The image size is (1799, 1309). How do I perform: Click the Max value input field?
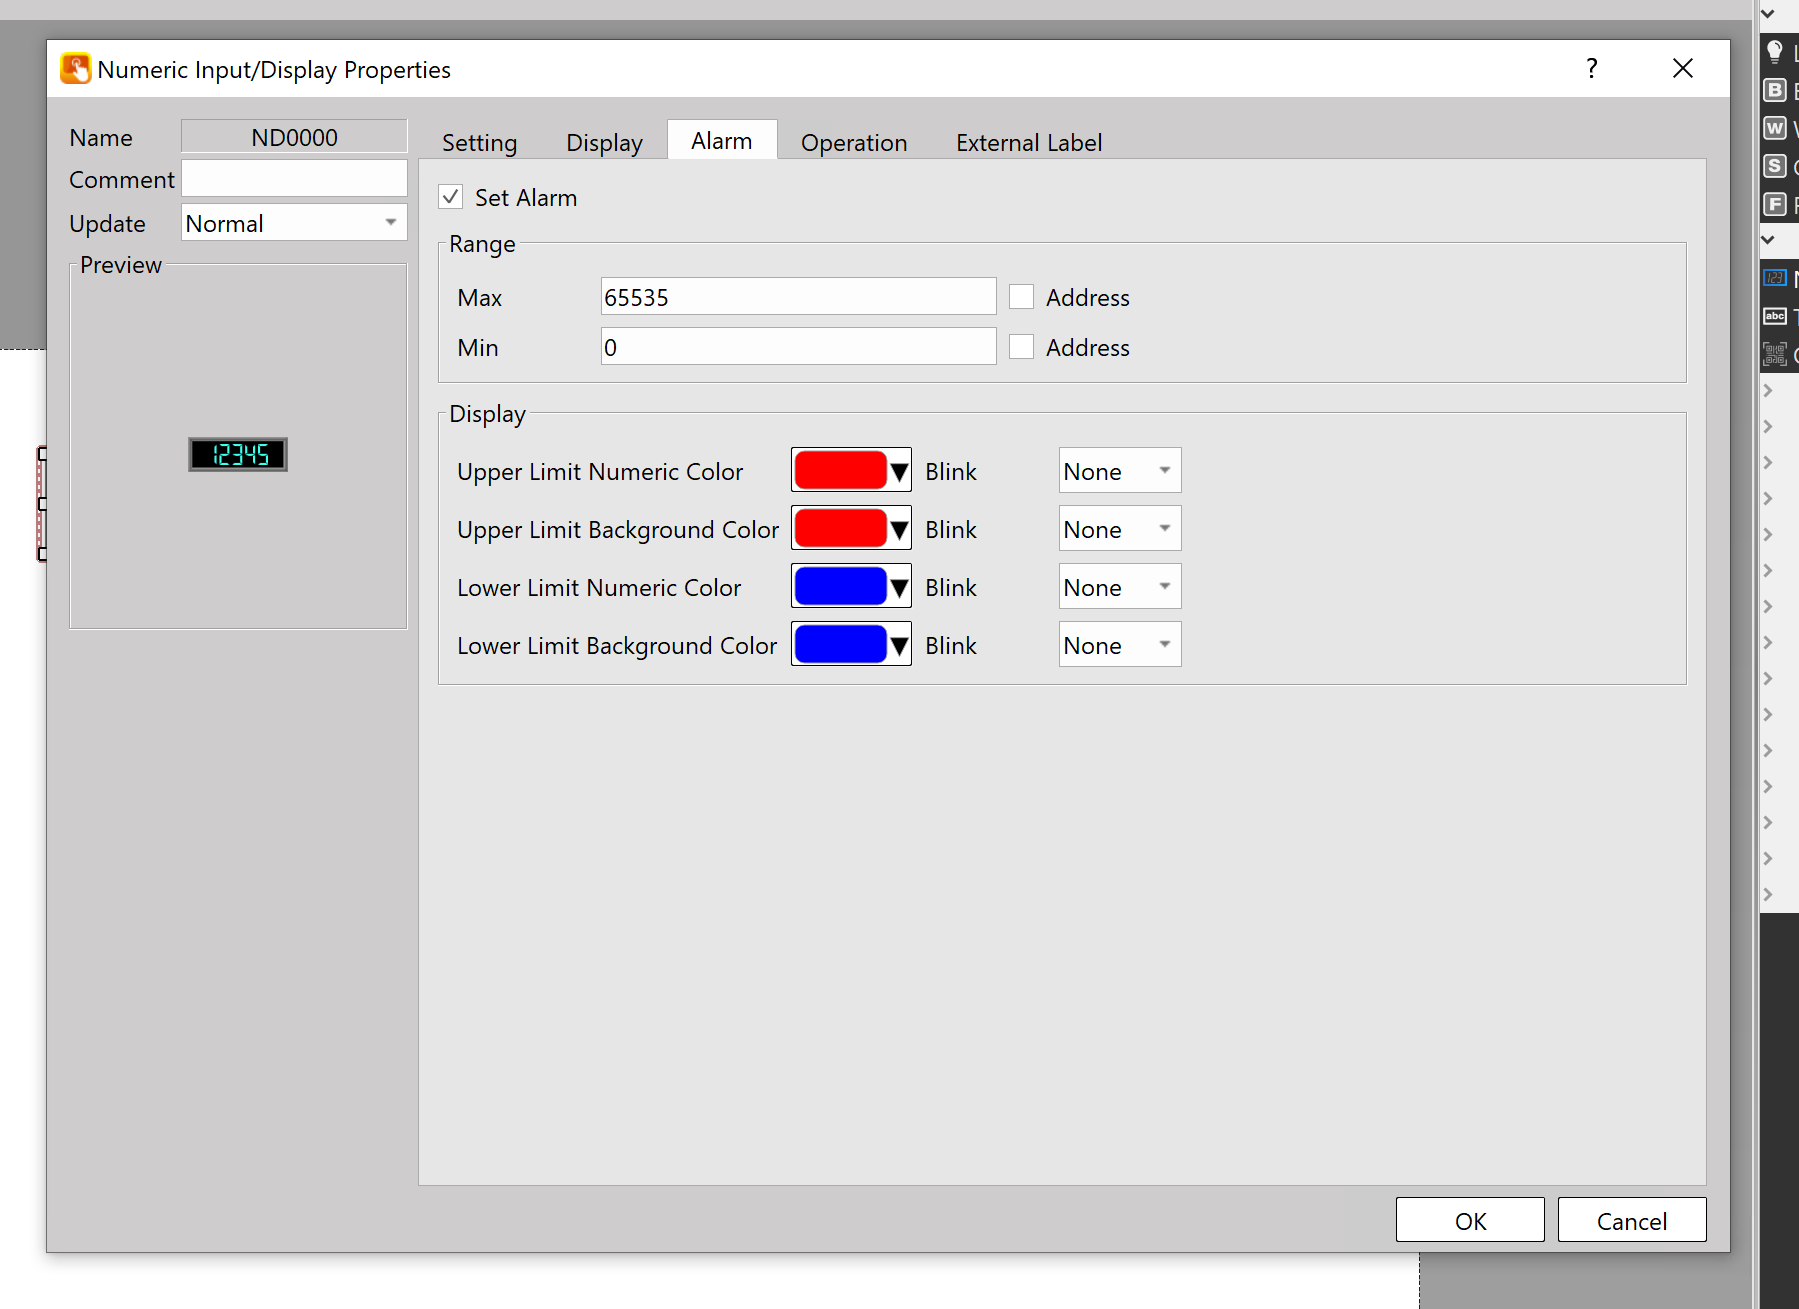797,297
